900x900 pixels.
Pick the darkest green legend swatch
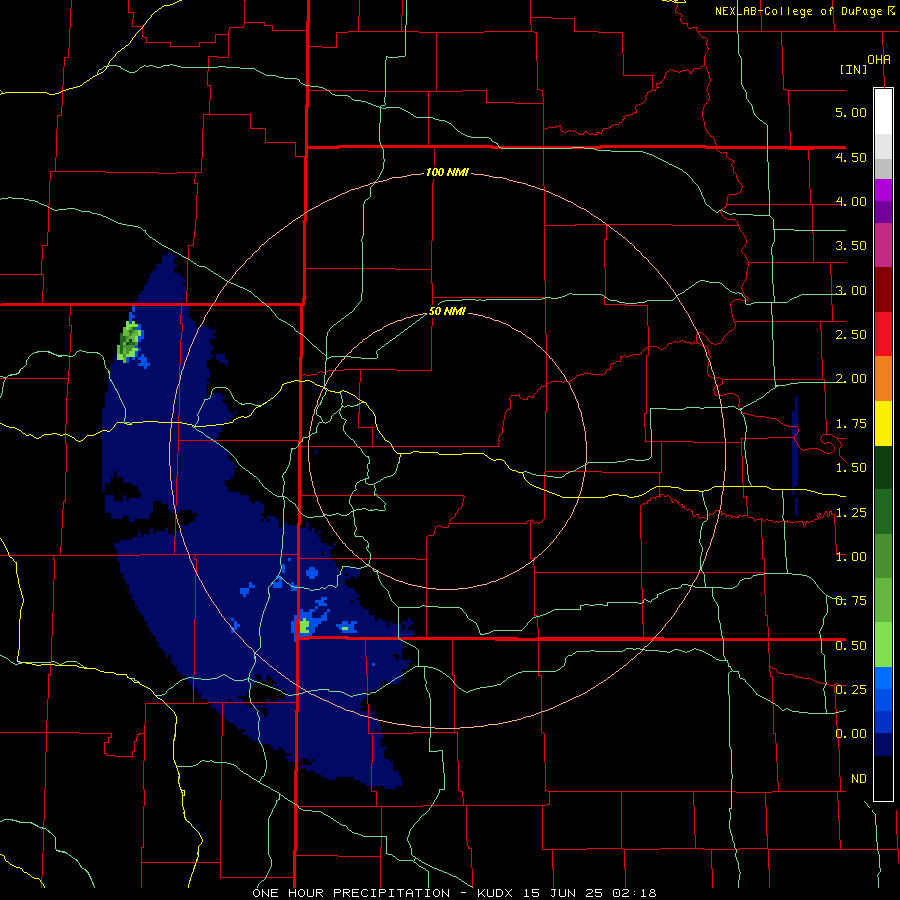[883, 467]
